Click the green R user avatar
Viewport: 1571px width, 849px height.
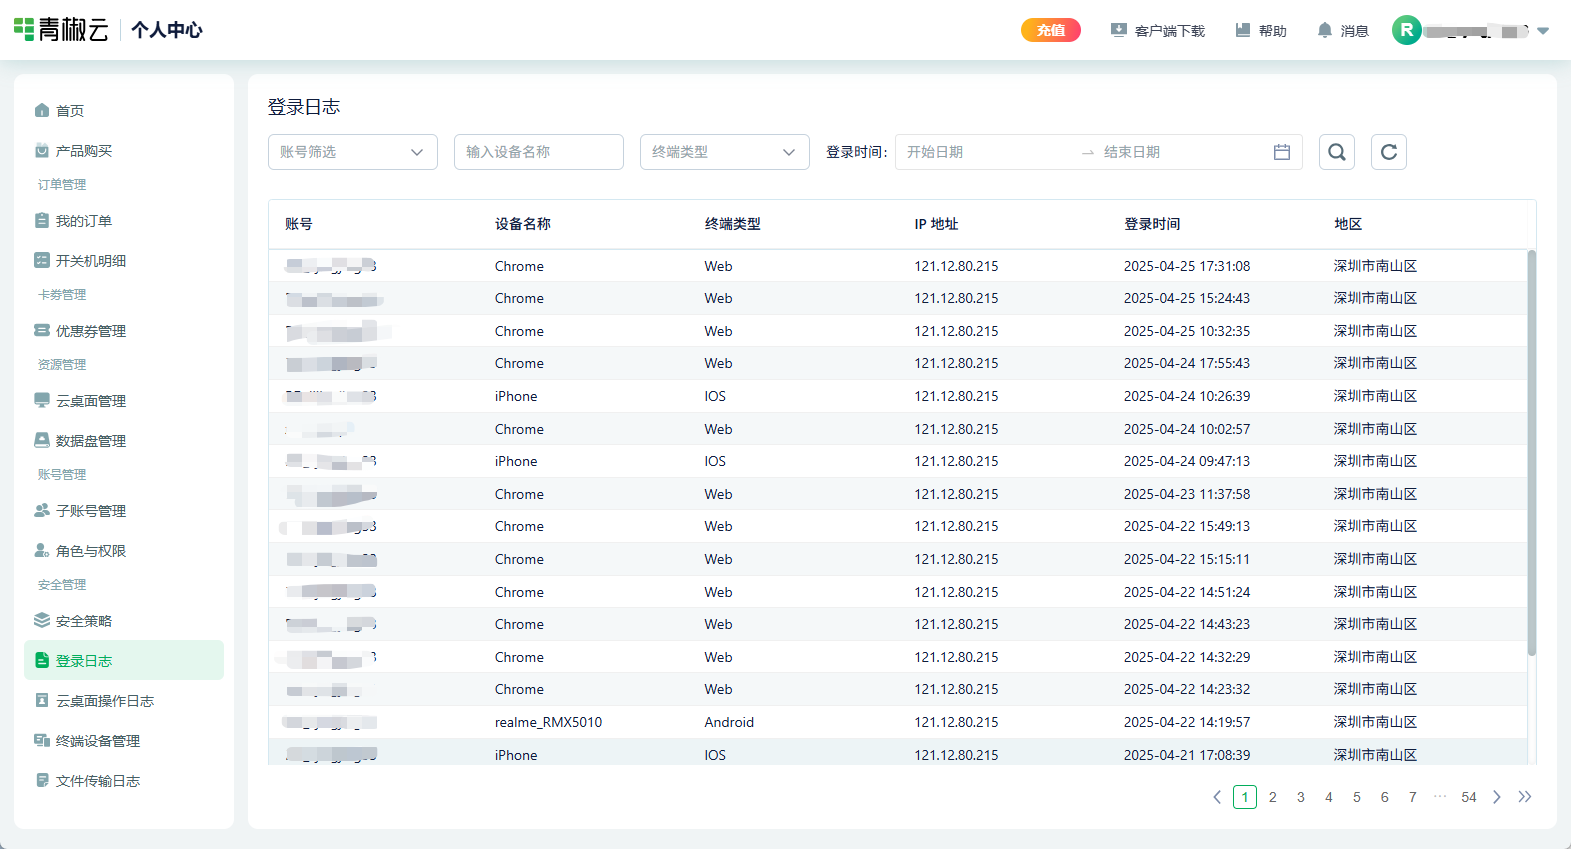coord(1407,30)
